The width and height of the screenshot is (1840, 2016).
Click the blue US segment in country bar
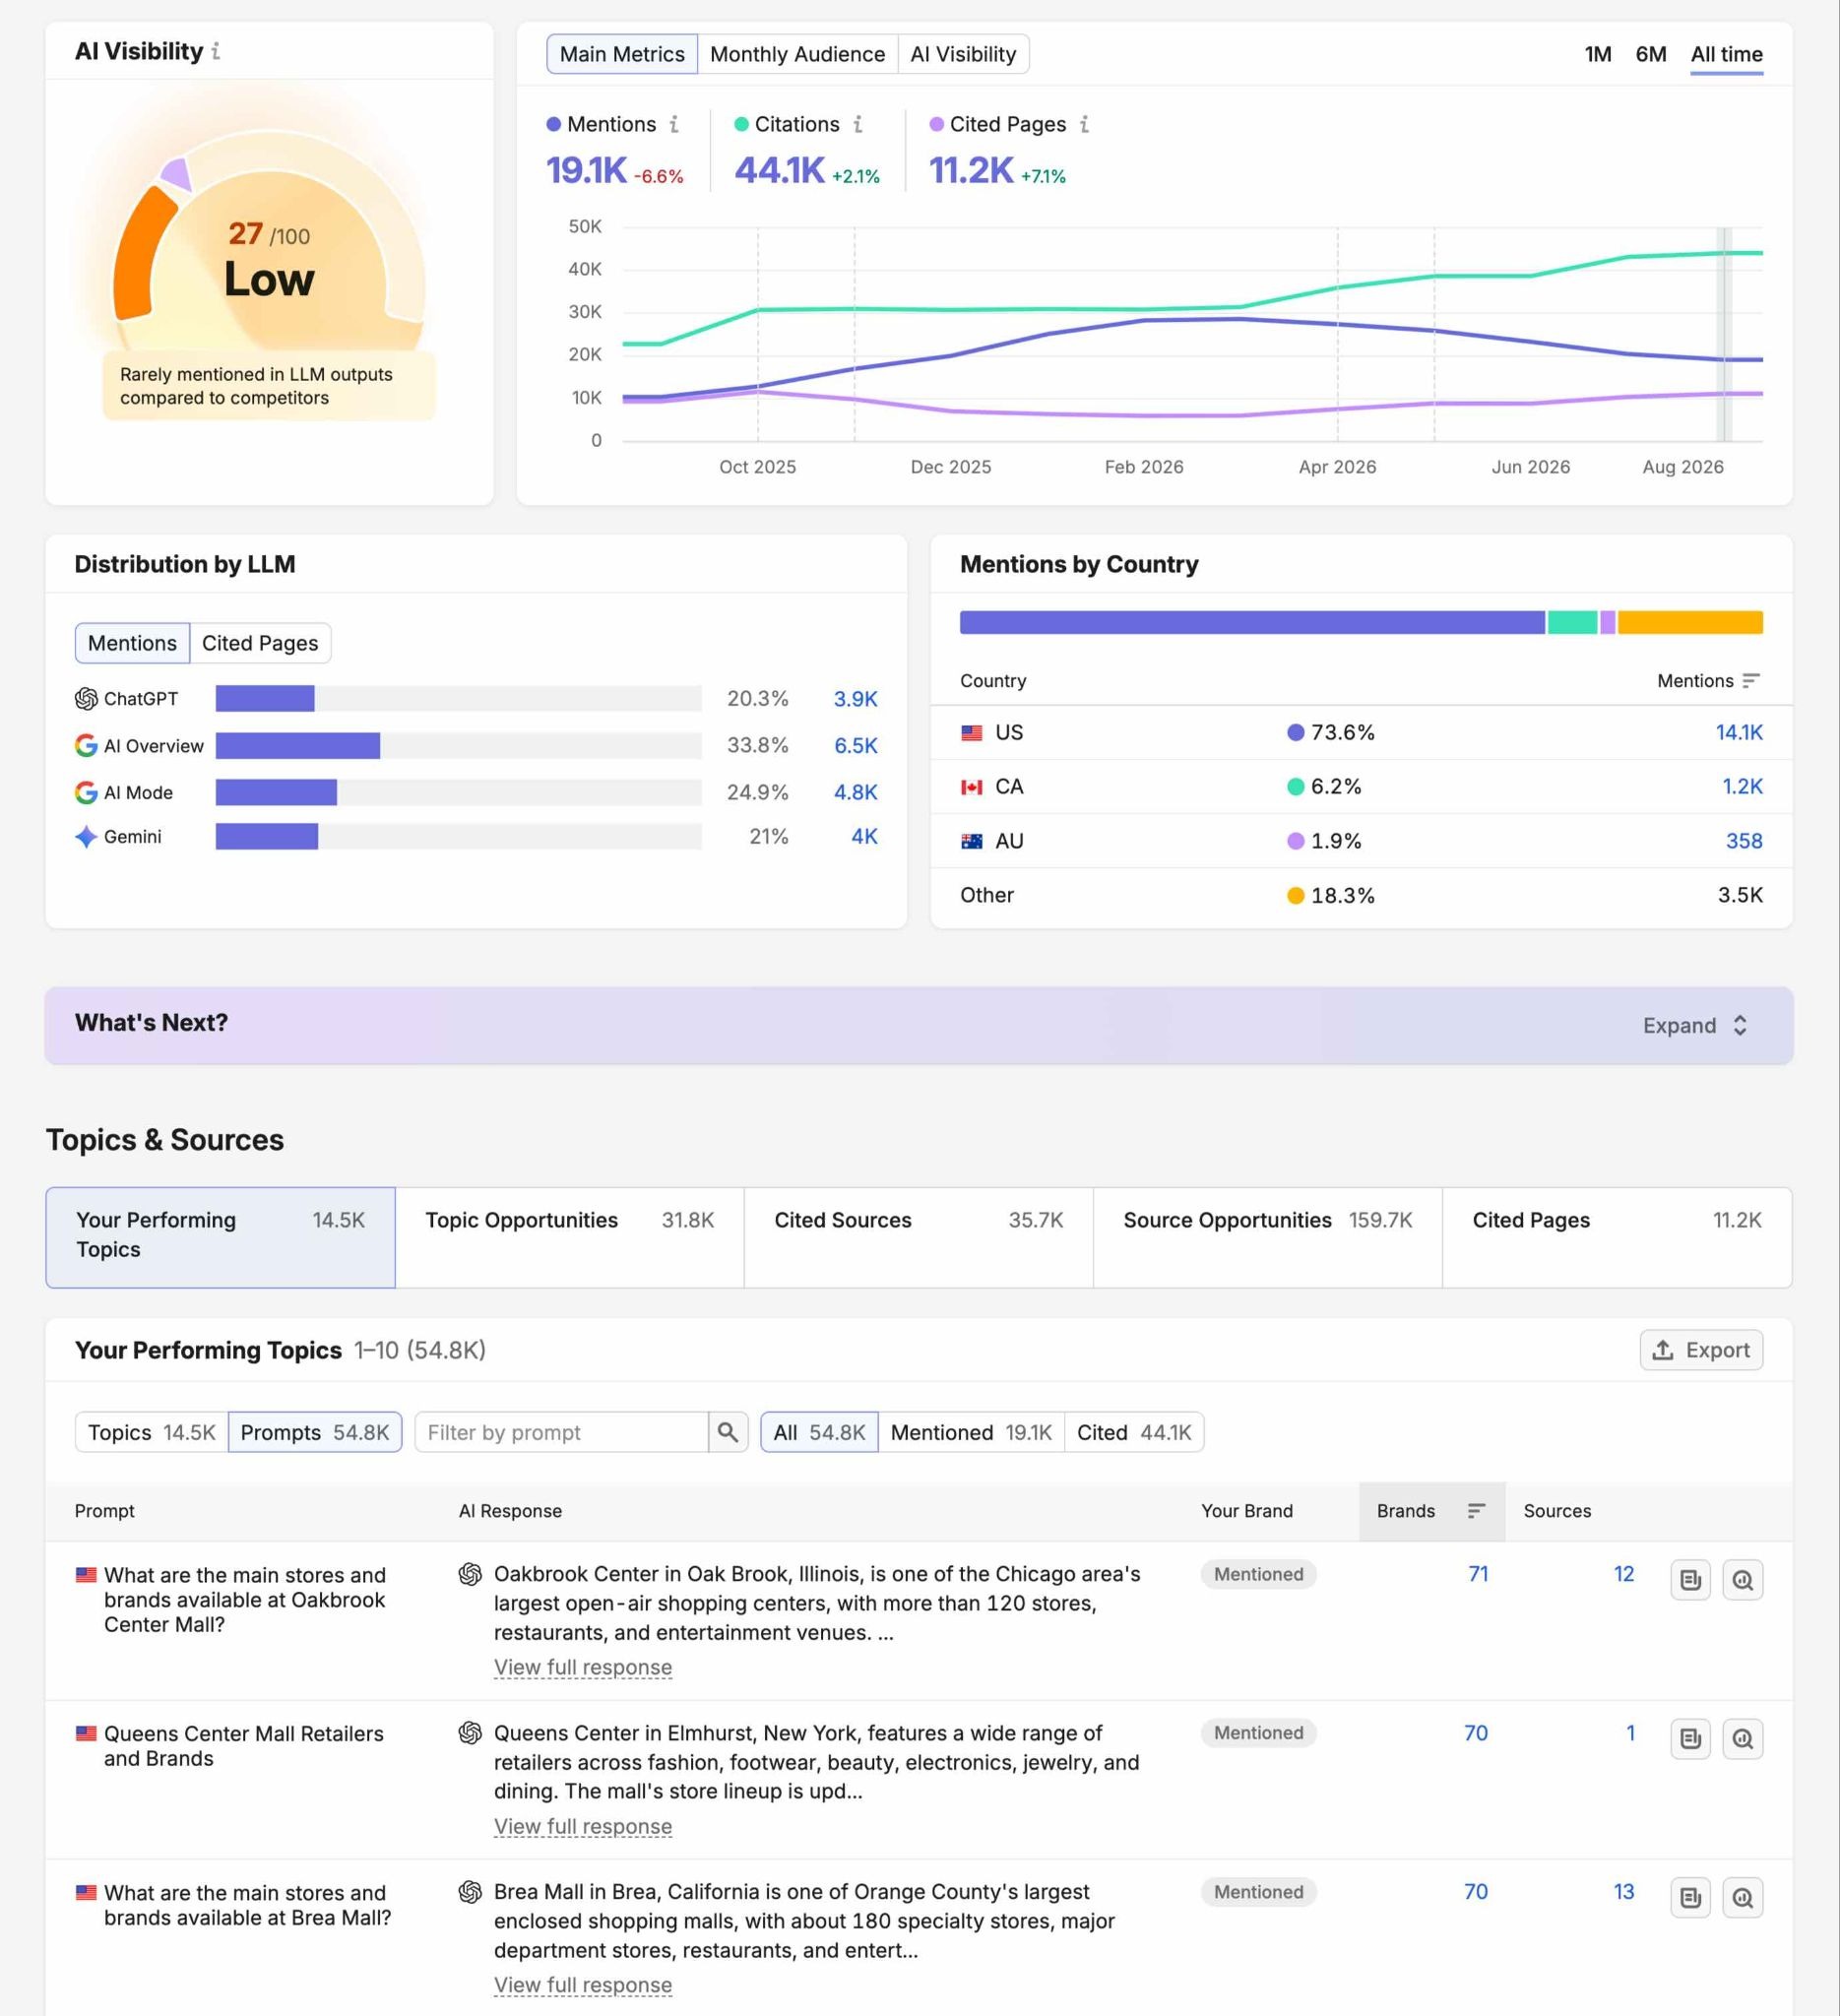coord(1252,622)
